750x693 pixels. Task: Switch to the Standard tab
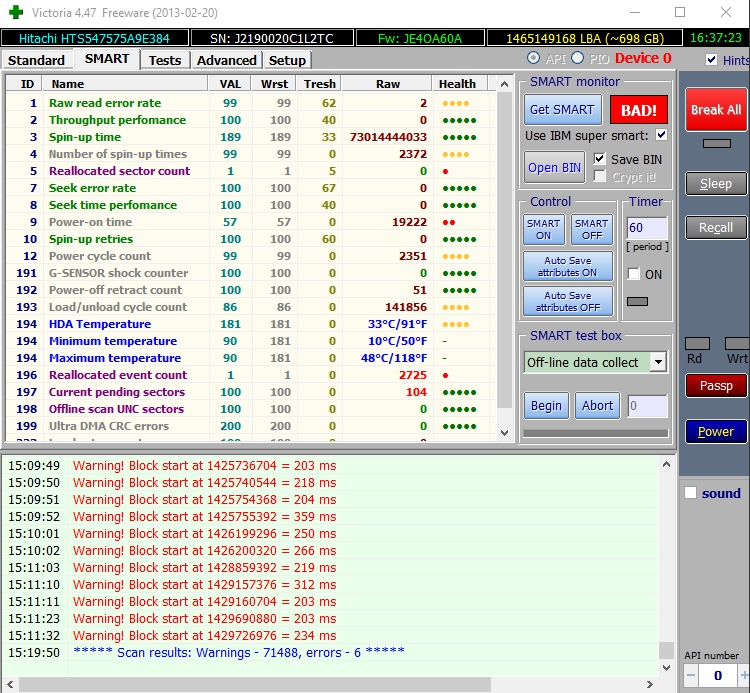(x=36, y=60)
